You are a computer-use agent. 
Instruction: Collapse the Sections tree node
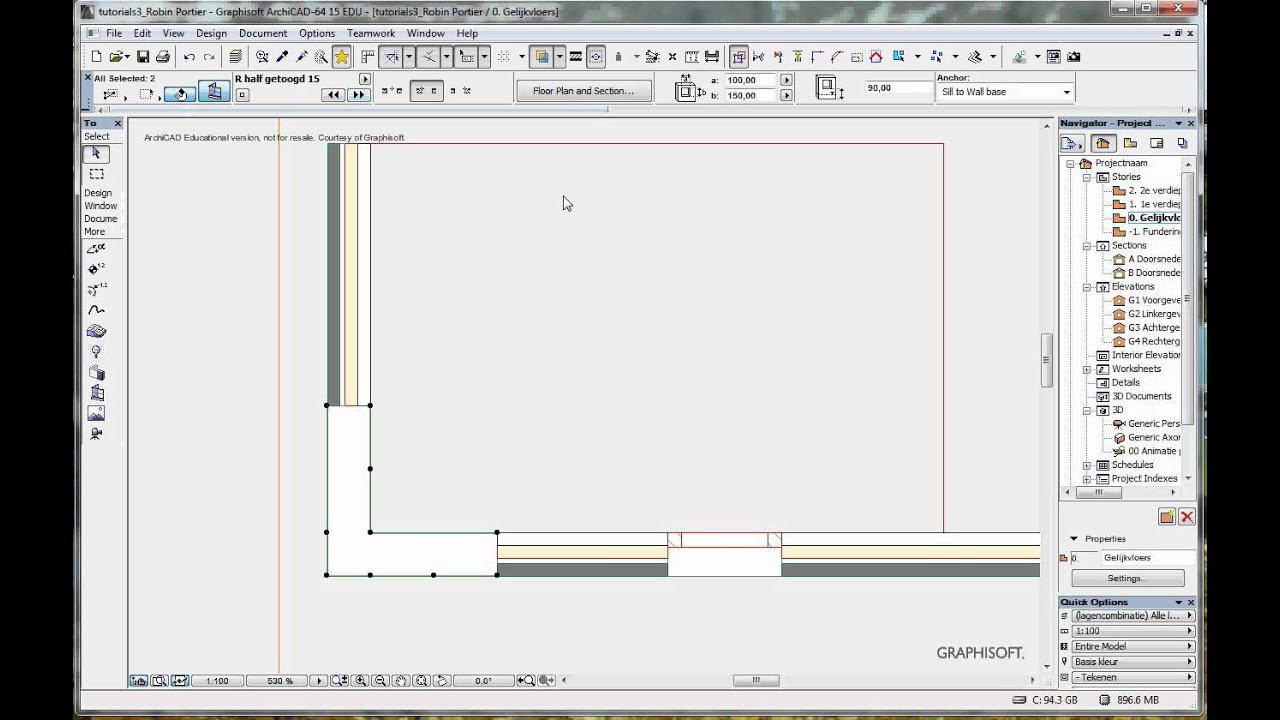(x=1087, y=246)
